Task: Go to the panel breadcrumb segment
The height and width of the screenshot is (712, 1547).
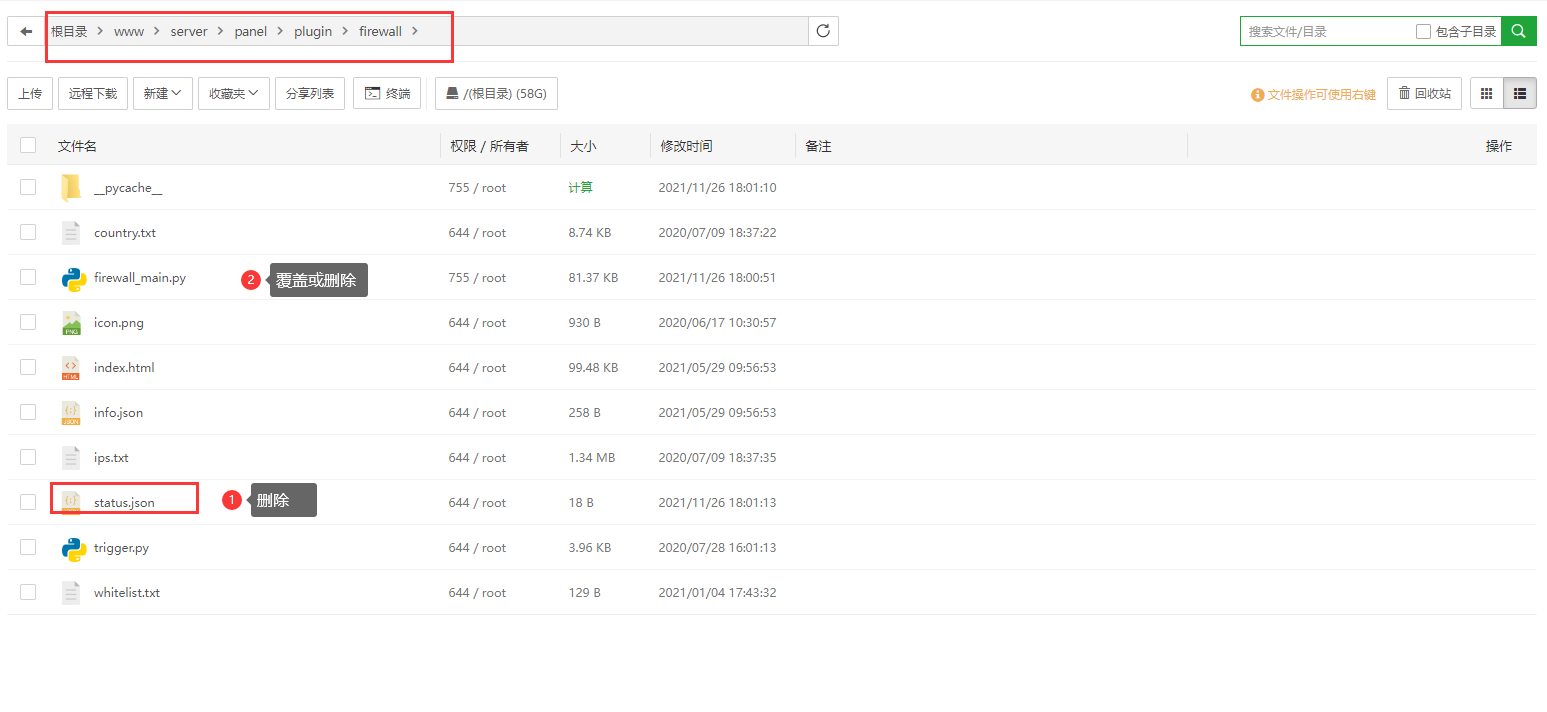Action: click(x=250, y=31)
